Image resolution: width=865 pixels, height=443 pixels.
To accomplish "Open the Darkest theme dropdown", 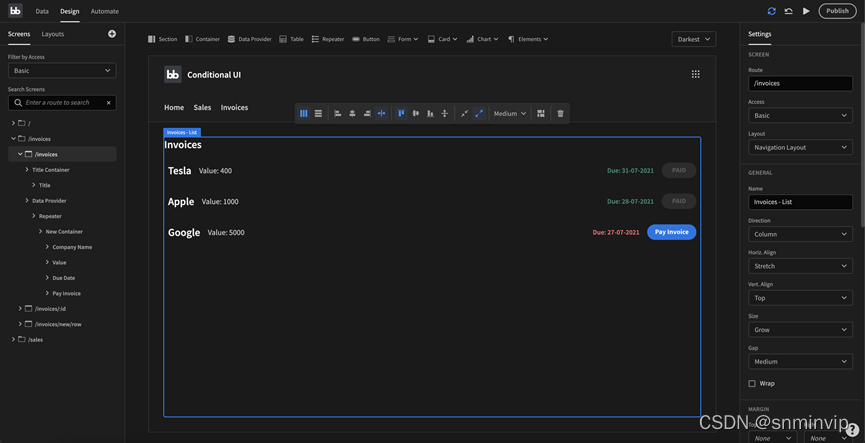I will [x=693, y=39].
